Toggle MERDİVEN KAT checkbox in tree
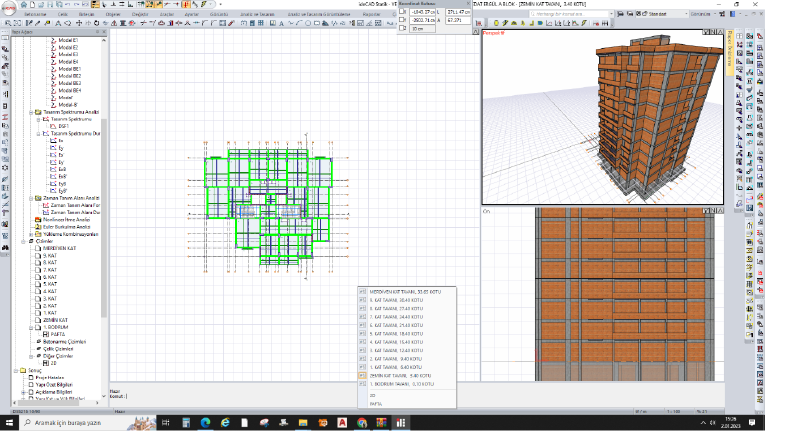 coord(37,249)
